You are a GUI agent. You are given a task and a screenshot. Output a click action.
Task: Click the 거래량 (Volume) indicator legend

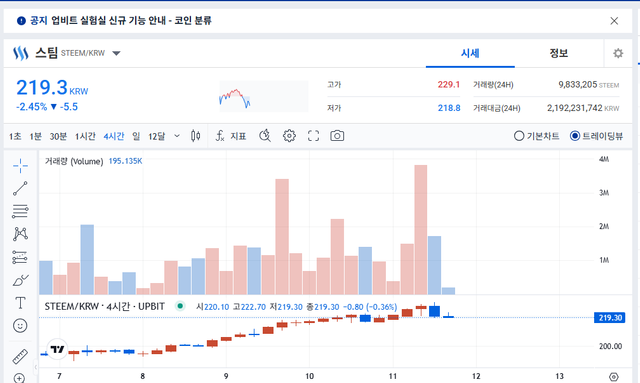point(74,161)
